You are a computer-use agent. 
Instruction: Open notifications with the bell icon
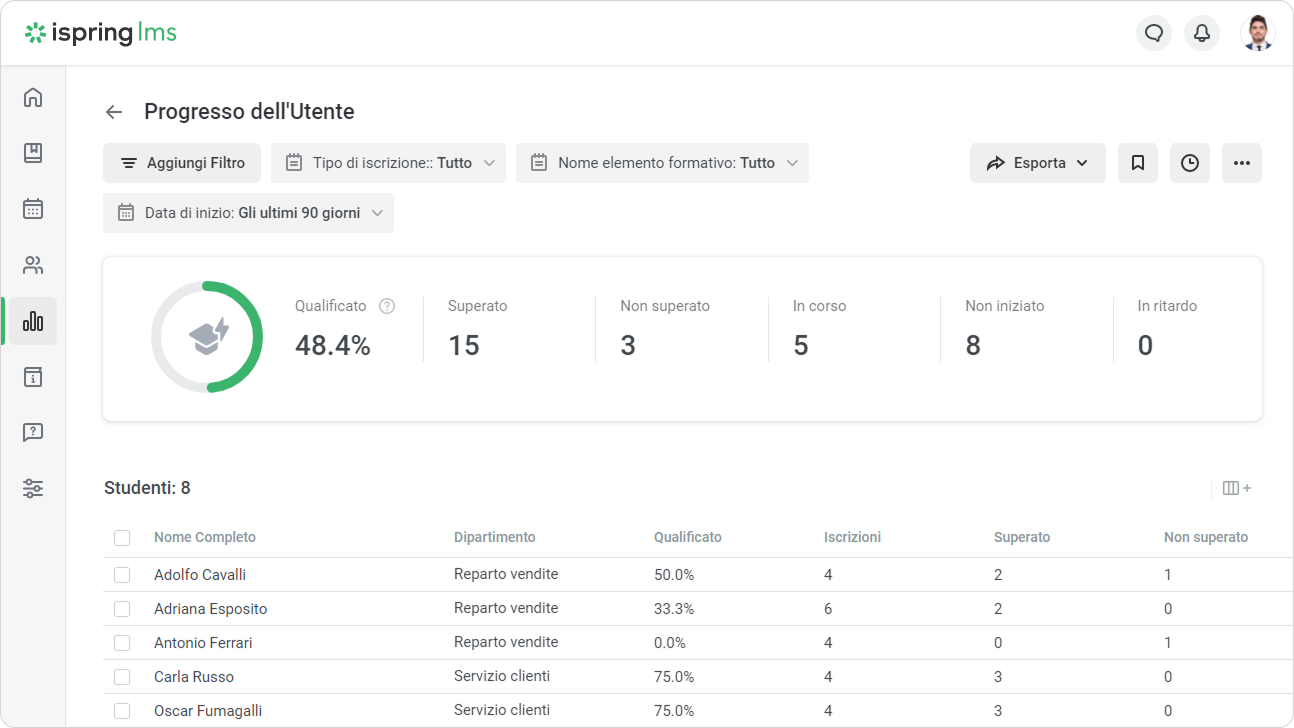1202,33
